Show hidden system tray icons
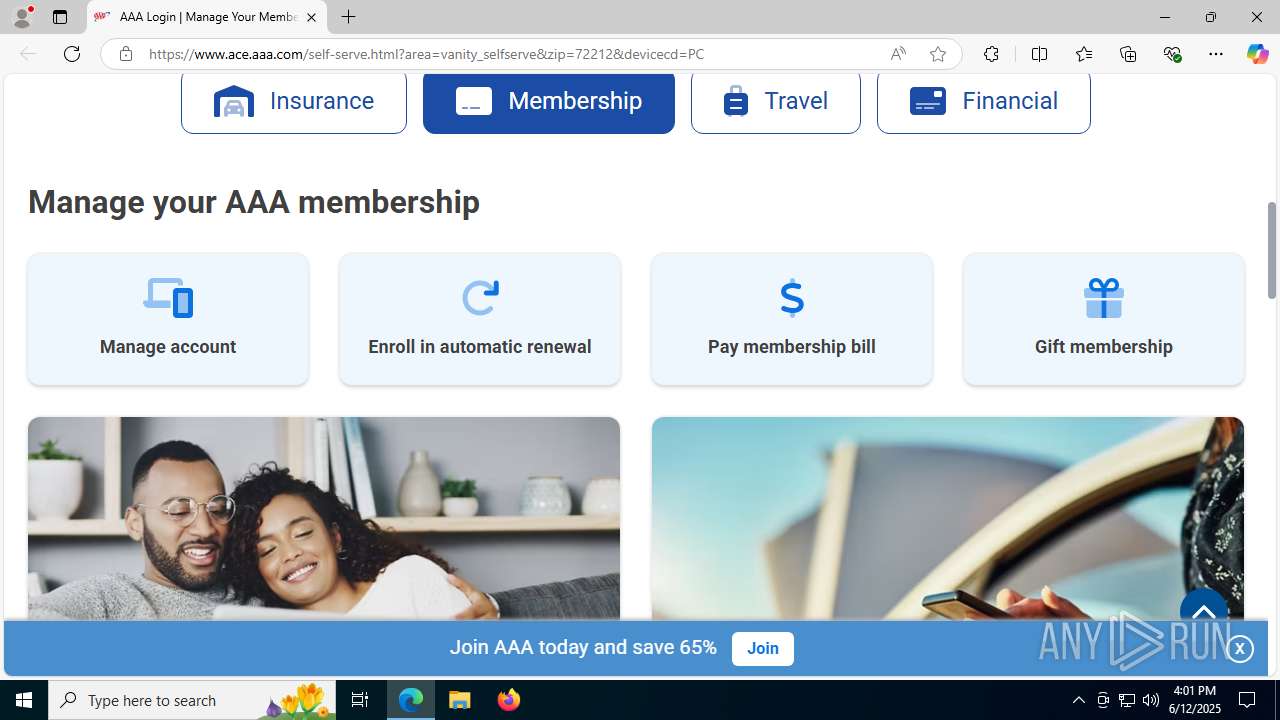Screen dimensions: 1280x720 1078,700
